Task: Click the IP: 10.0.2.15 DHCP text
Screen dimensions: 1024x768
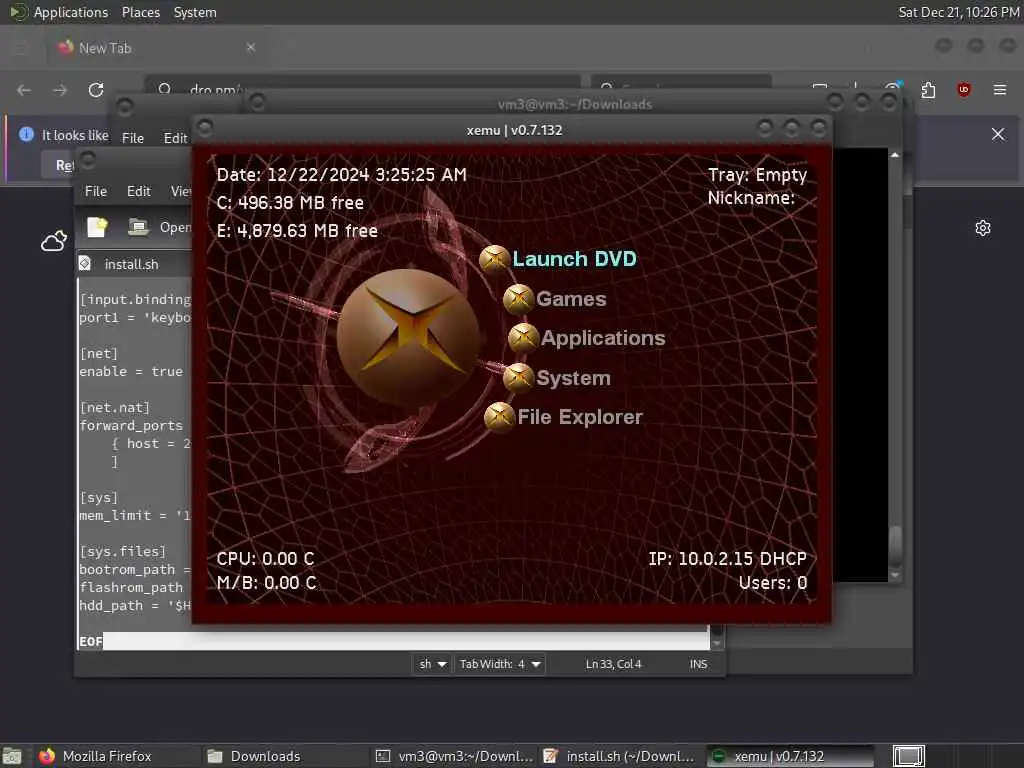Action: [728, 558]
